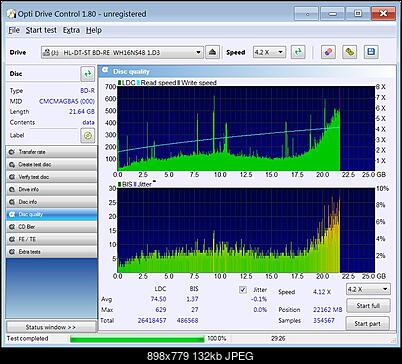
Task: Click the Position value 22162 MB
Action: 327,310
